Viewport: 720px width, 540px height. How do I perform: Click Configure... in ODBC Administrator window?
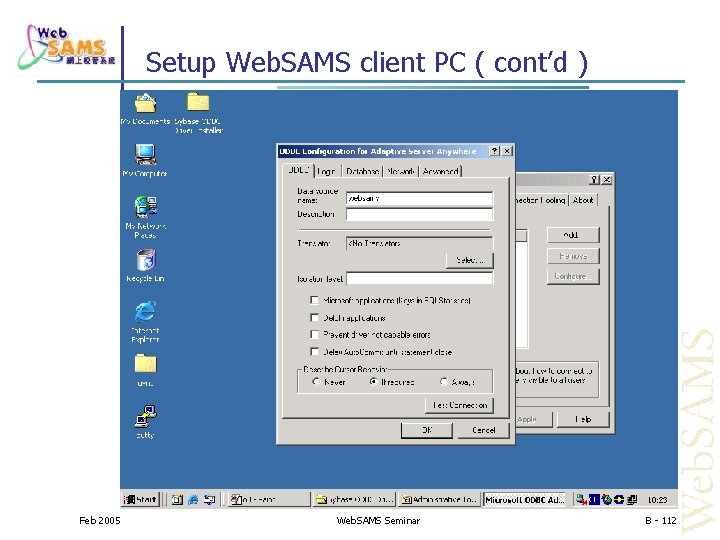point(573,276)
